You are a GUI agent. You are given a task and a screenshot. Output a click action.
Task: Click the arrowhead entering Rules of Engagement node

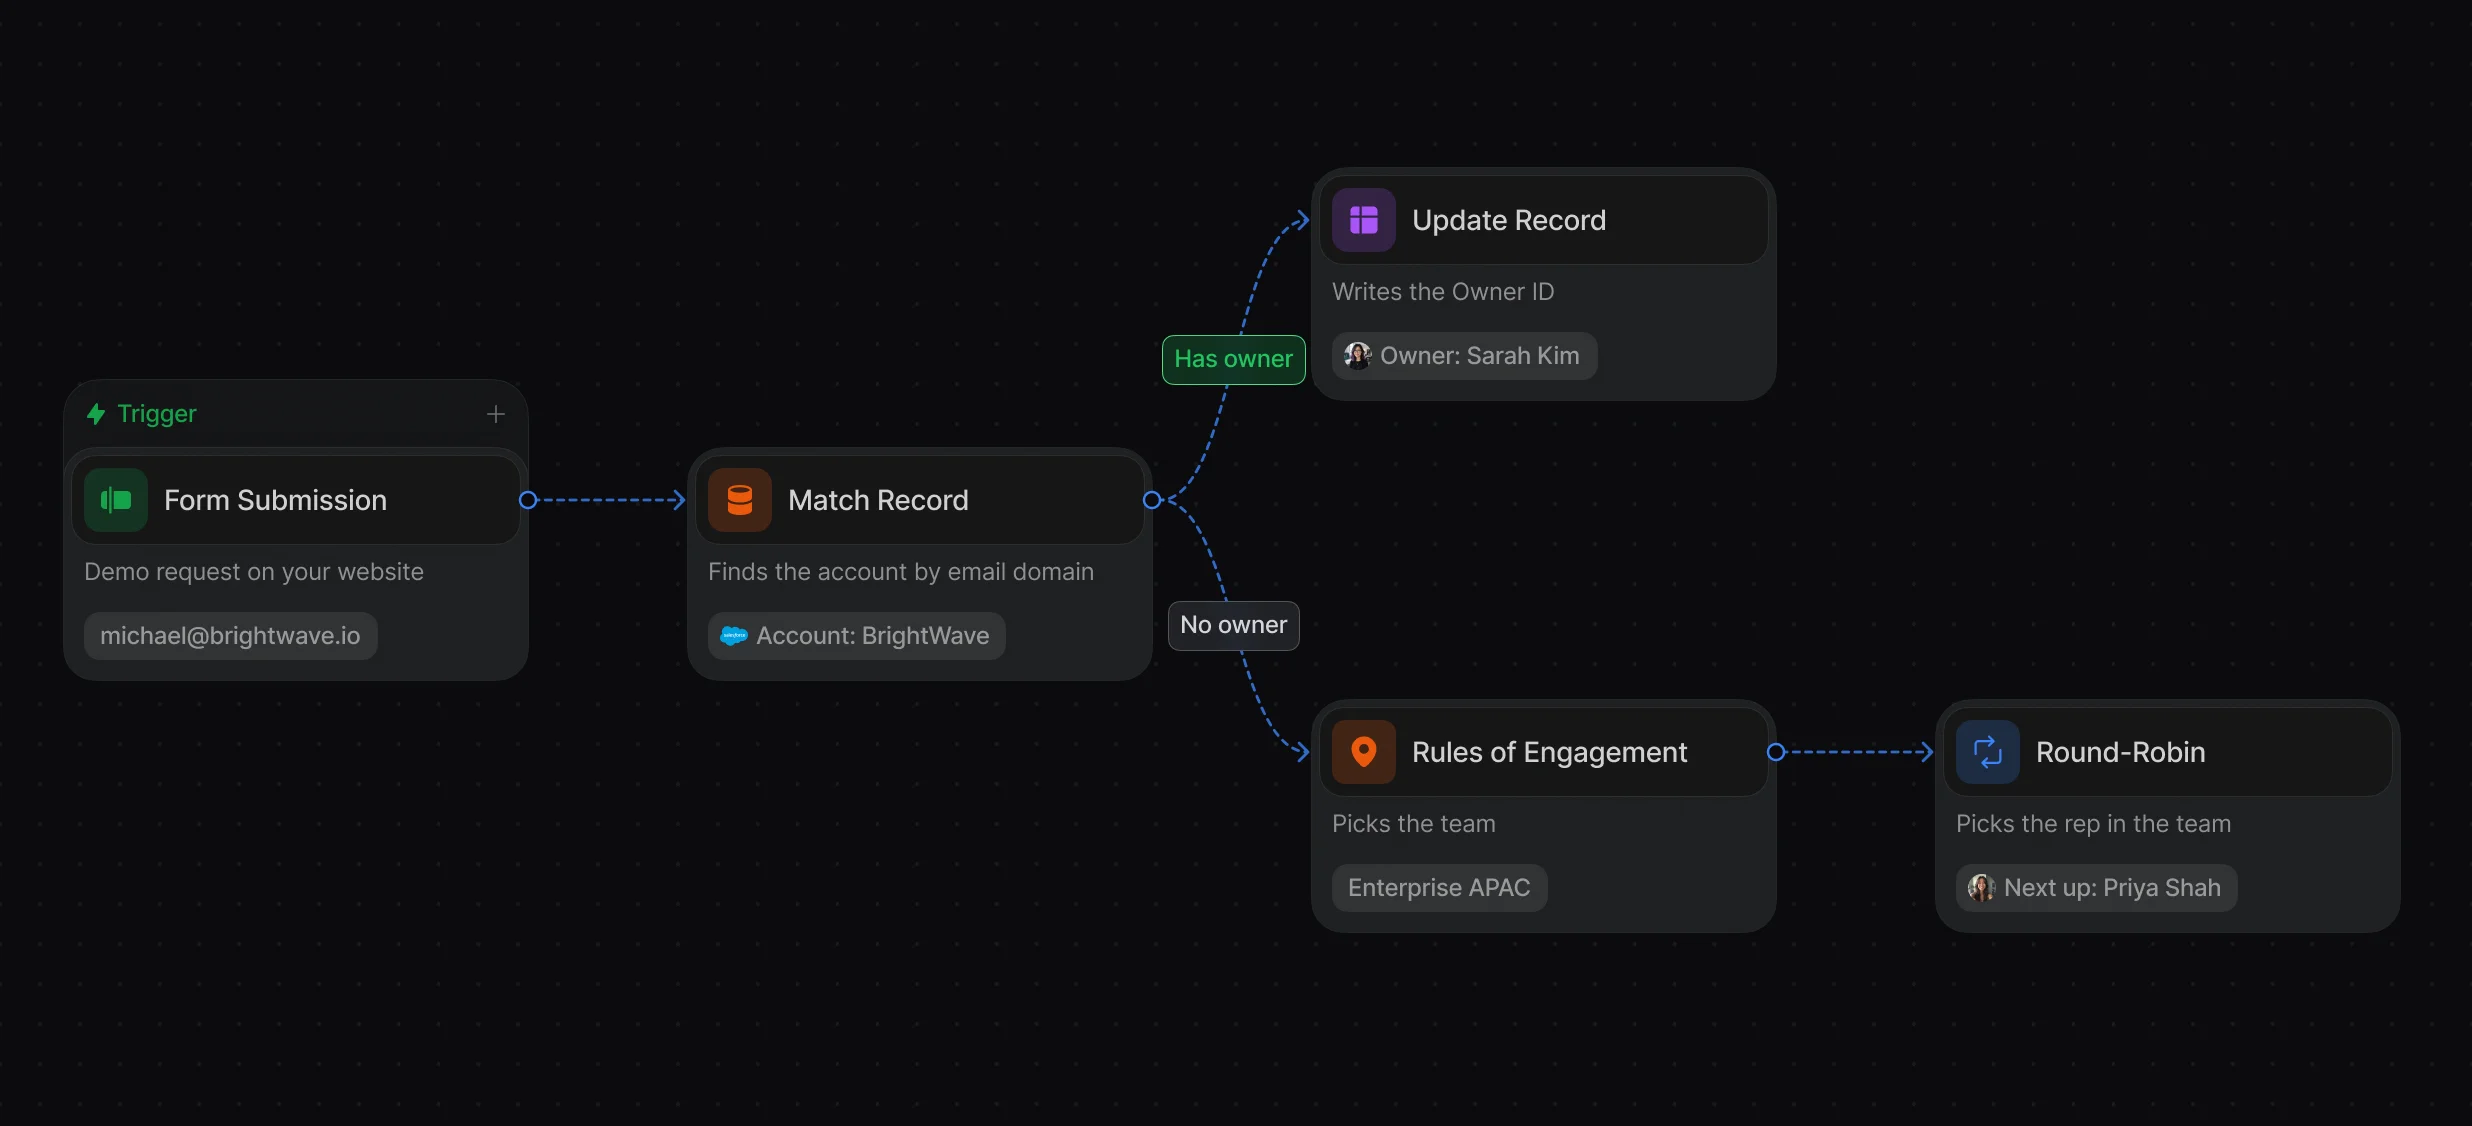pyautogui.click(x=1302, y=752)
